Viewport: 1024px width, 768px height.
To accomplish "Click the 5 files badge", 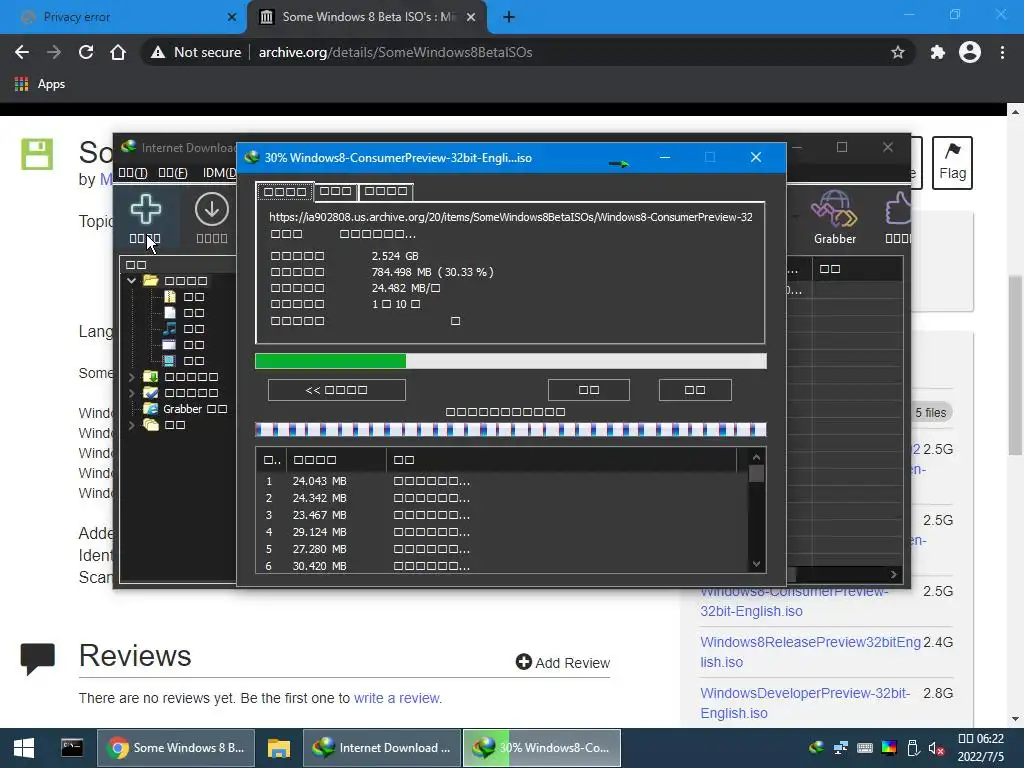I will click(931, 413).
